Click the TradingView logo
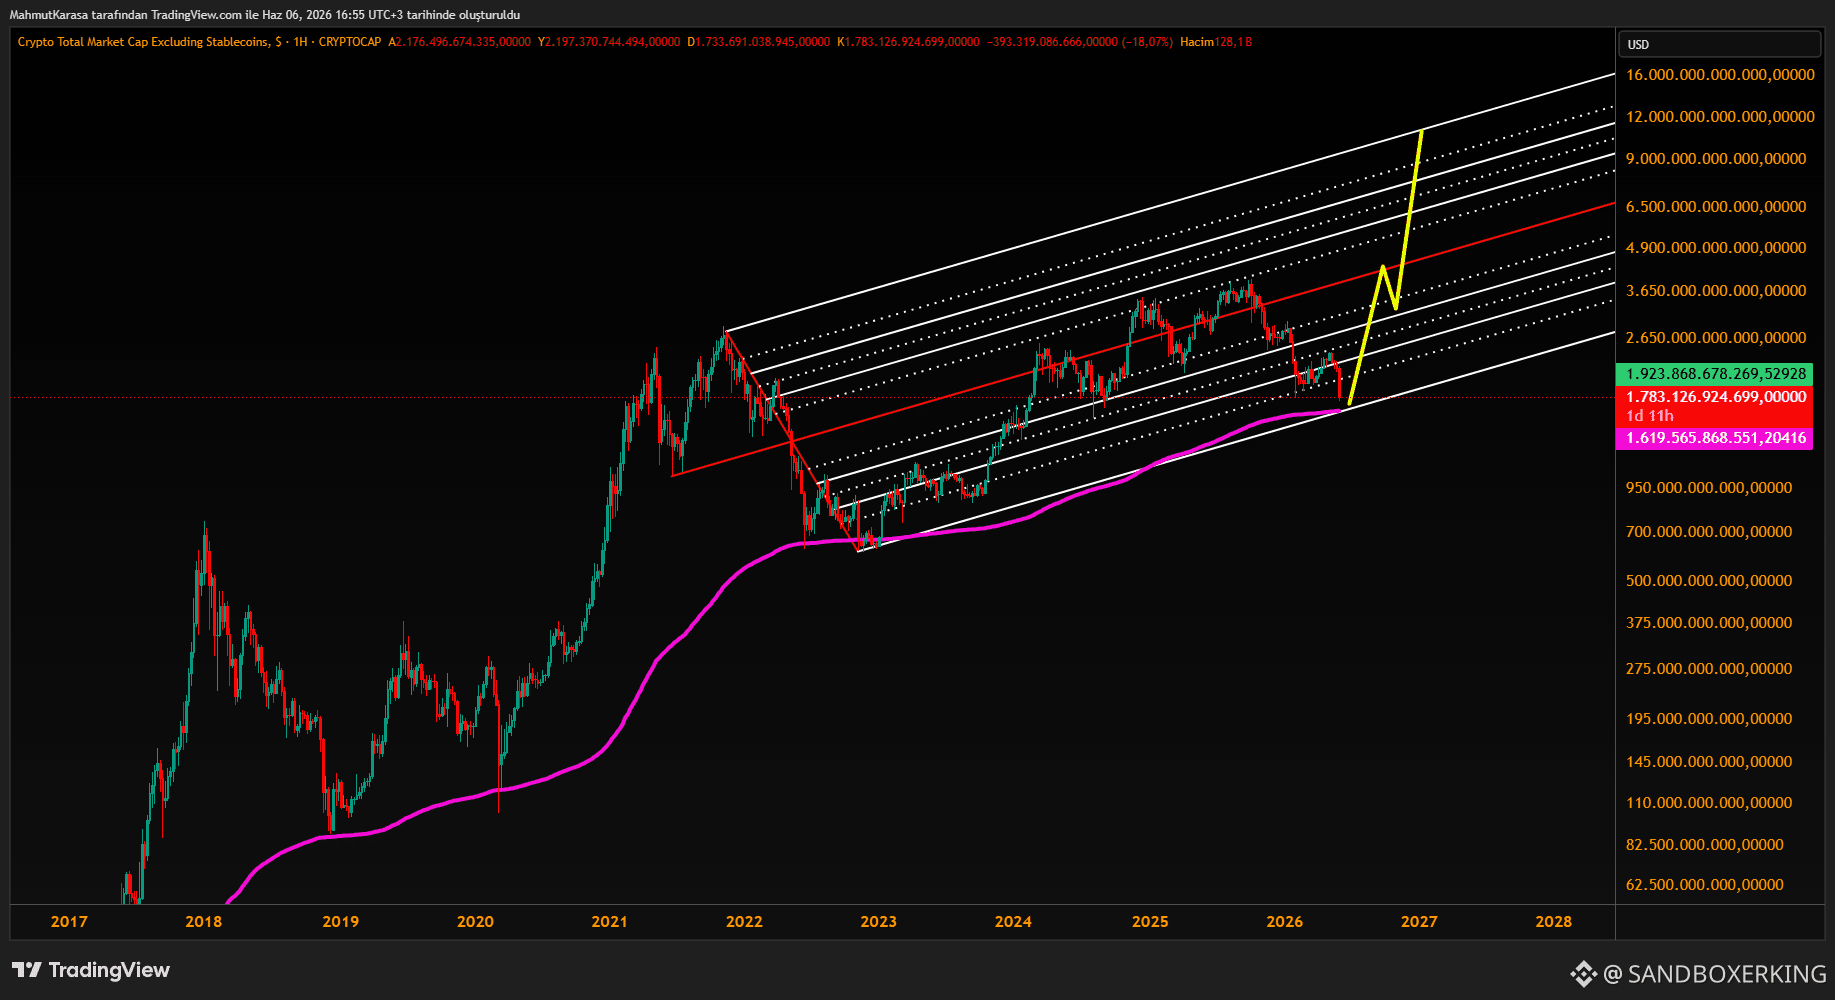Screen dimensions: 1835x1000 point(91,970)
